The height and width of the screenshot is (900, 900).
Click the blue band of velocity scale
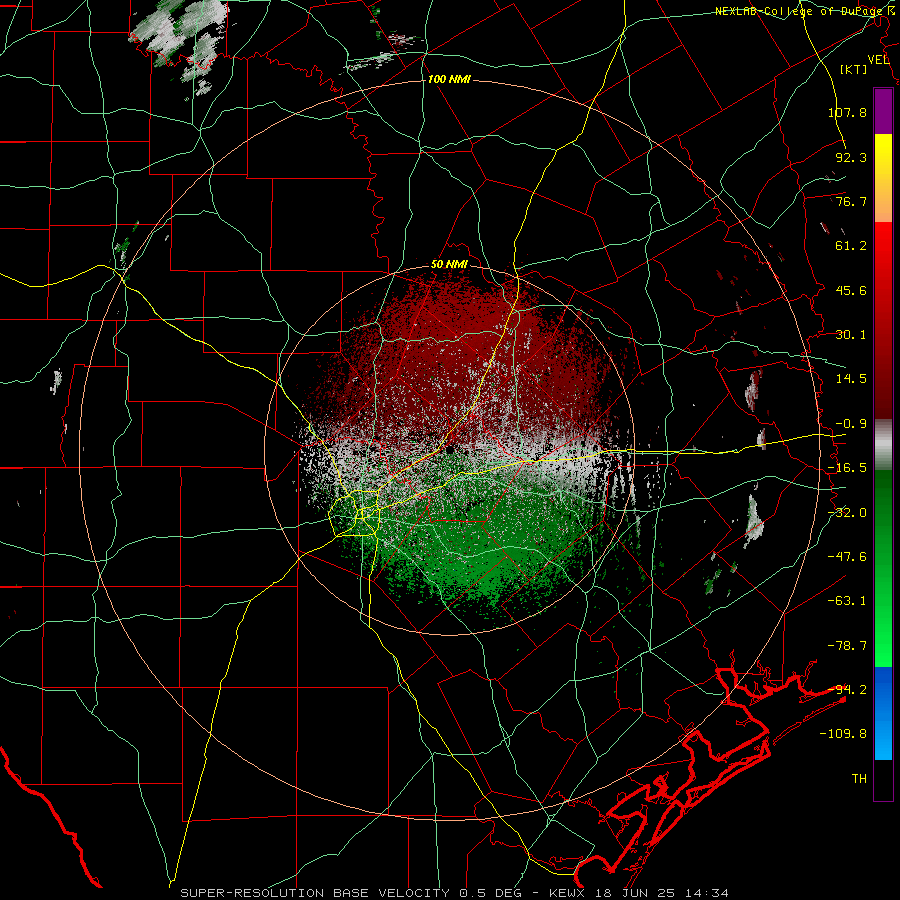click(x=883, y=713)
